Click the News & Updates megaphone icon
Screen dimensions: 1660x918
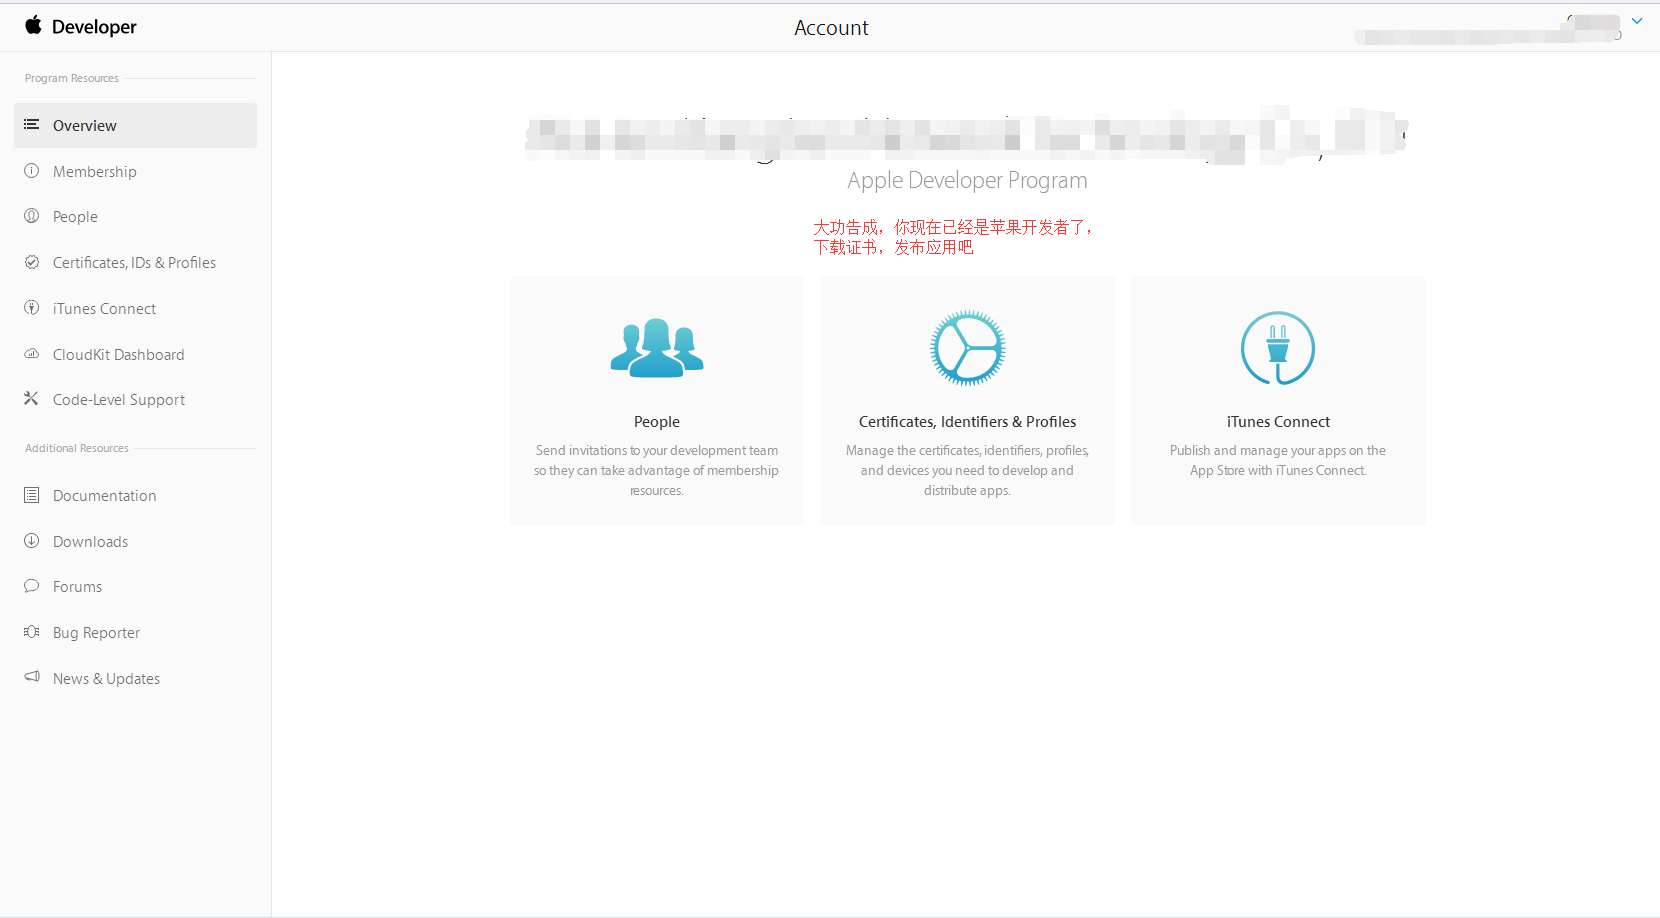coord(32,678)
